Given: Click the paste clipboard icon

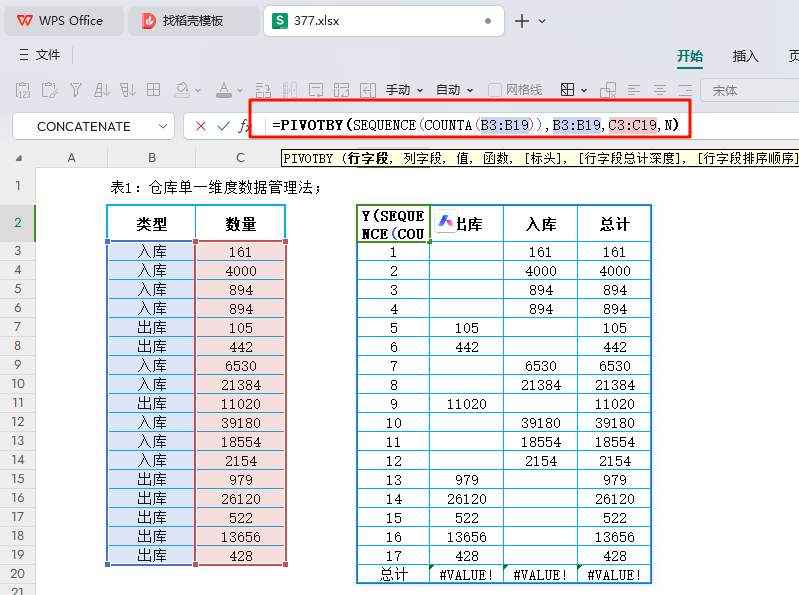Looking at the screenshot, I should (x=49, y=90).
